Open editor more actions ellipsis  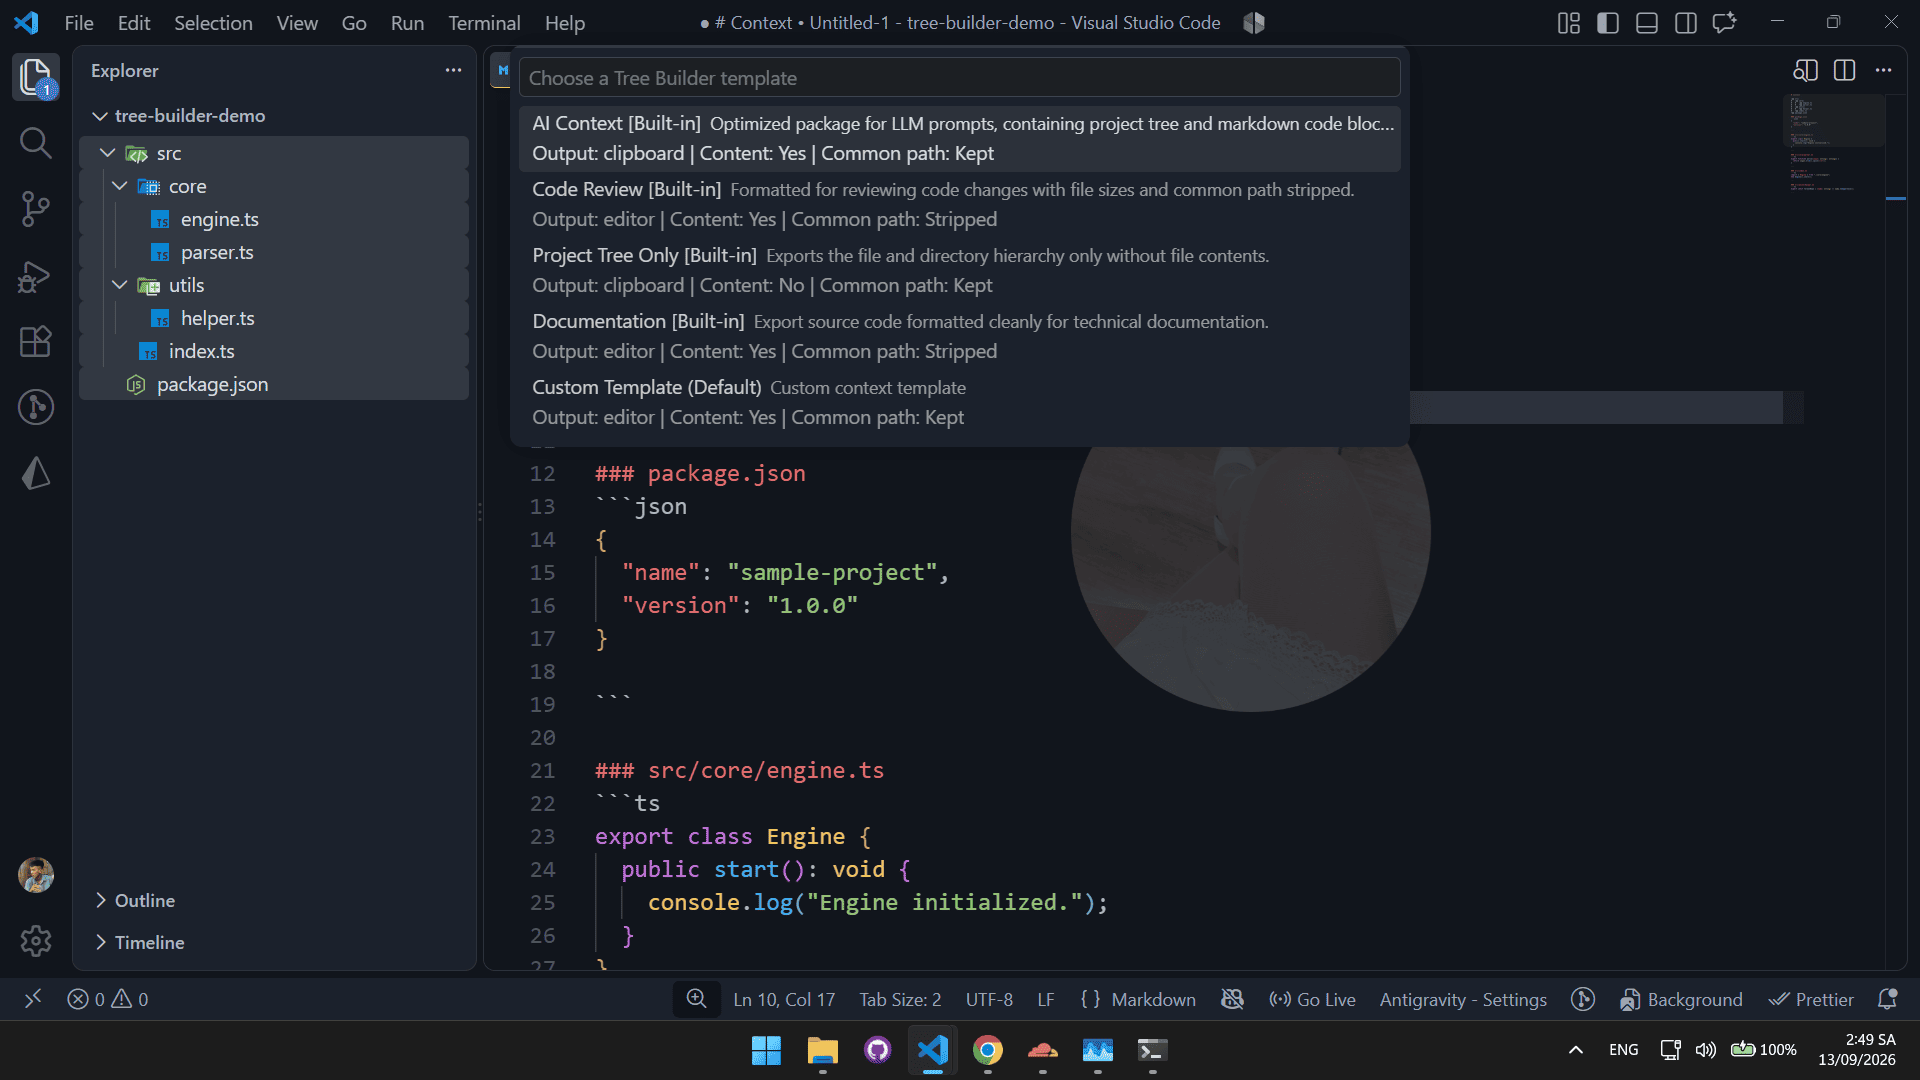pyautogui.click(x=1884, y=70)
